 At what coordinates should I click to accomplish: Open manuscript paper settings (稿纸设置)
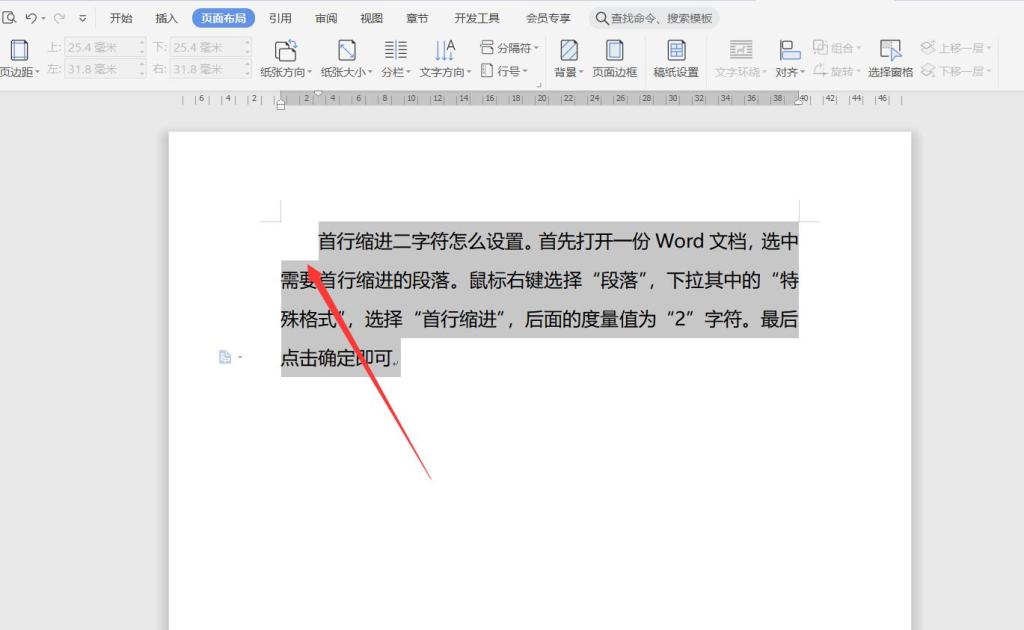(x=676, y=50)
